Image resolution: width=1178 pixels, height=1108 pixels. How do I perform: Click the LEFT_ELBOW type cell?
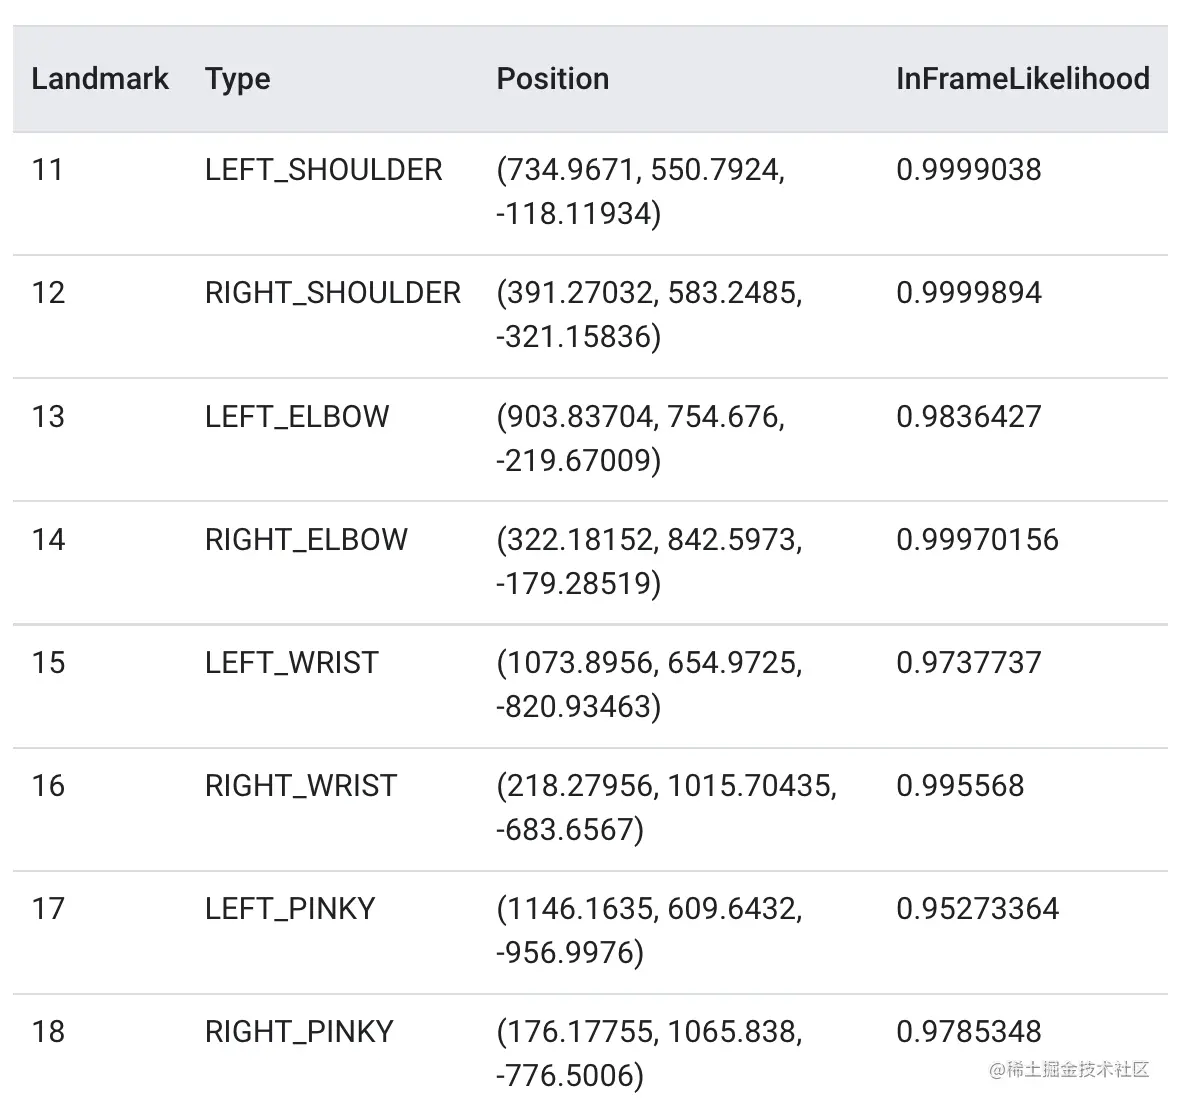(297, 416)
